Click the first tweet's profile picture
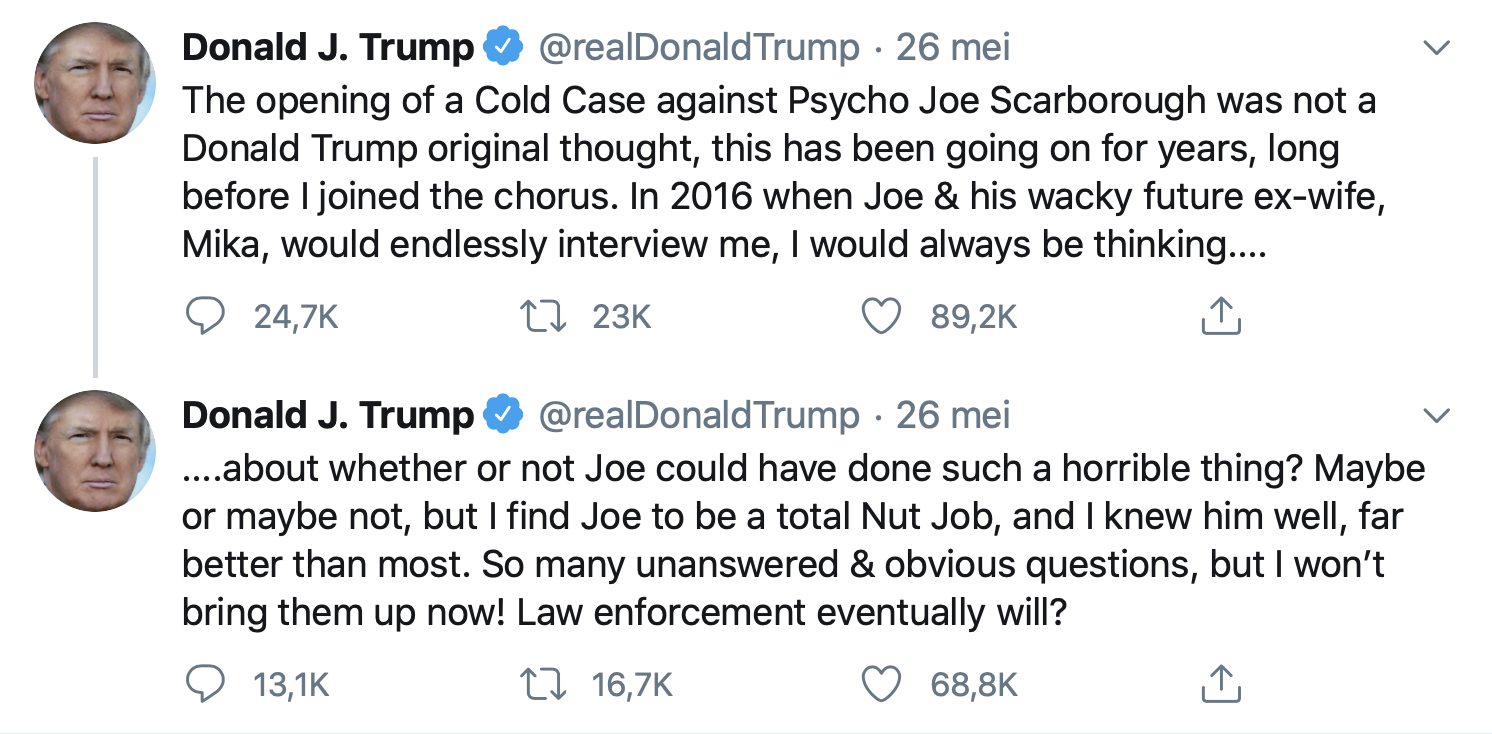Screen dimensions: 1492x734 coord(95,84)
